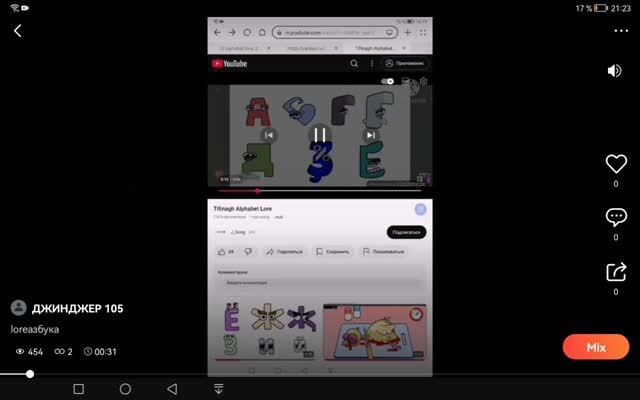Tap the 454 views eye counter
The width and height of the screenshot is (640, 400).
(x=29, y=351)
